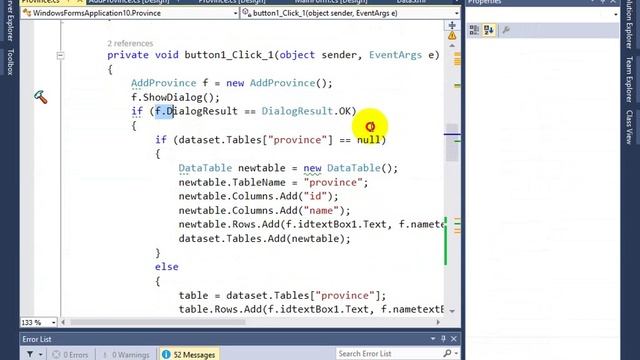Click 'EventArgs' type in method signature

pos(396,55)
